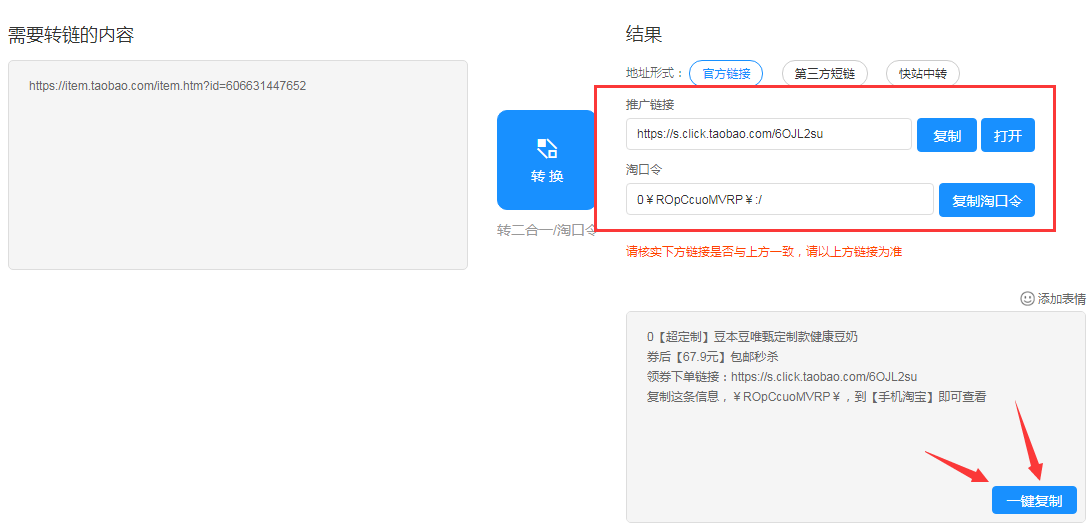Click the 领券下单链接 line in result text

(x=781, y=377)
